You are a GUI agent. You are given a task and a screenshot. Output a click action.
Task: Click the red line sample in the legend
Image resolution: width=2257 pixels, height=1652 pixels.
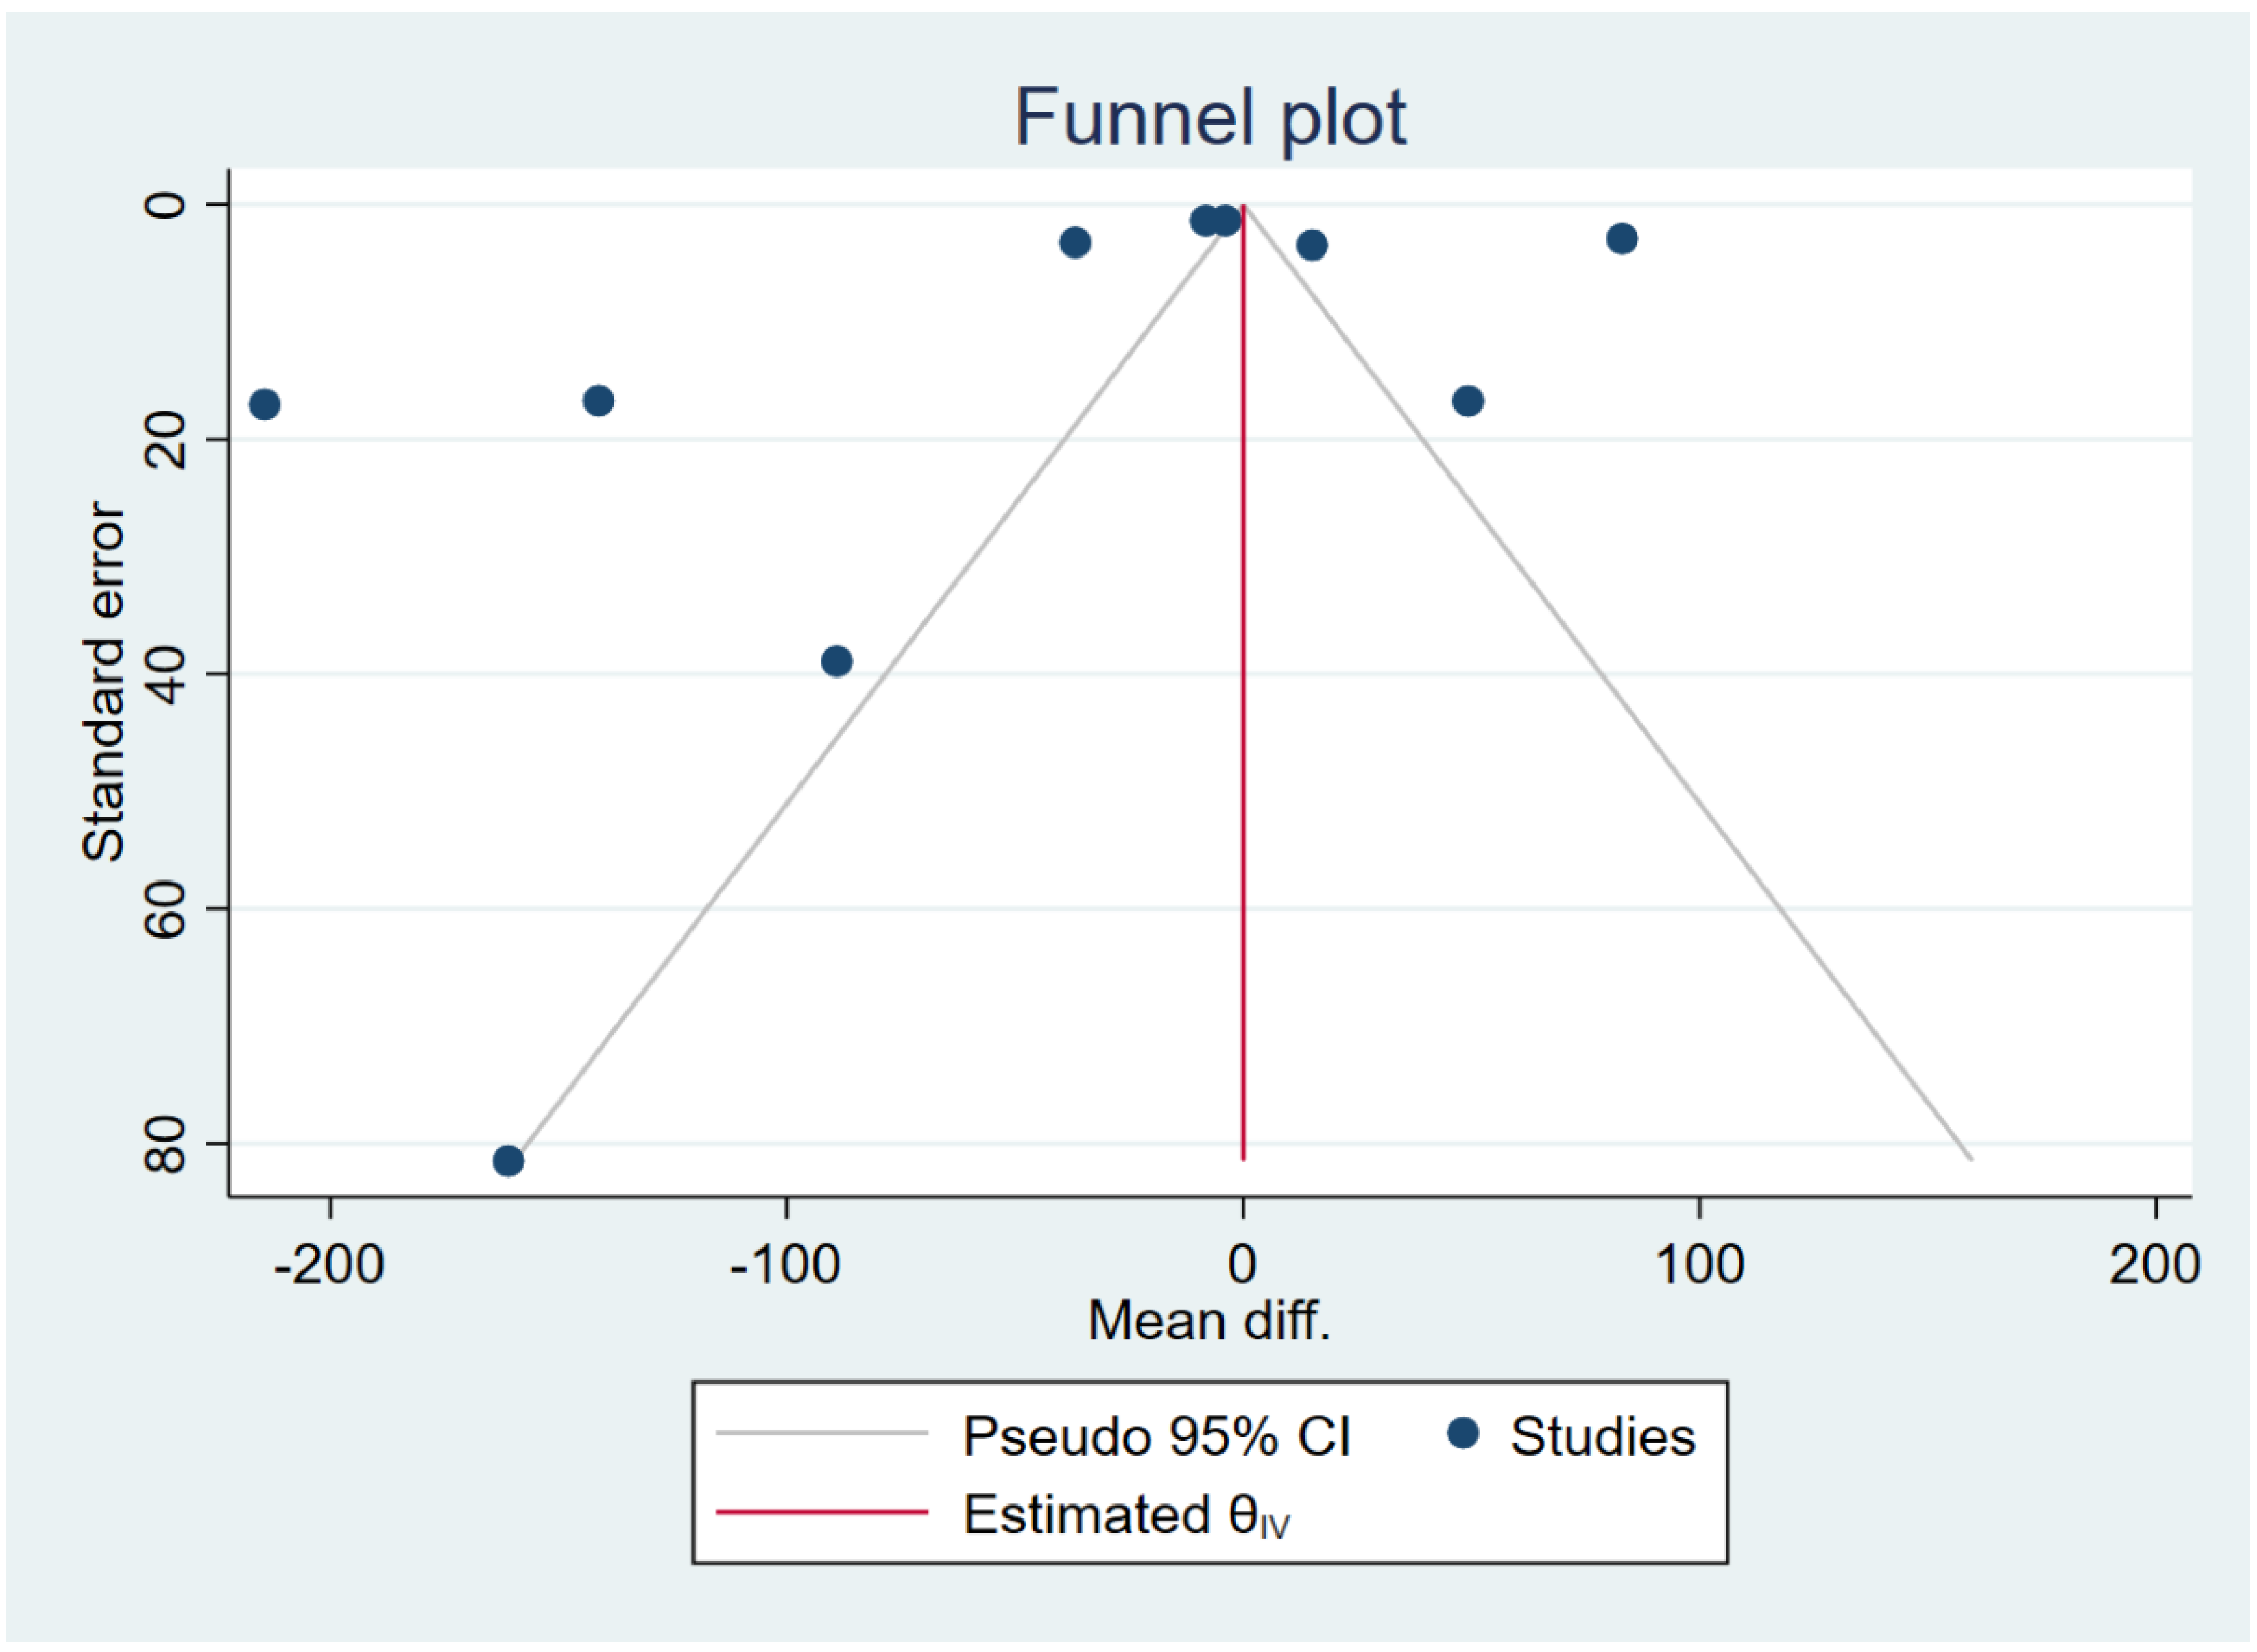(822, 1512)
